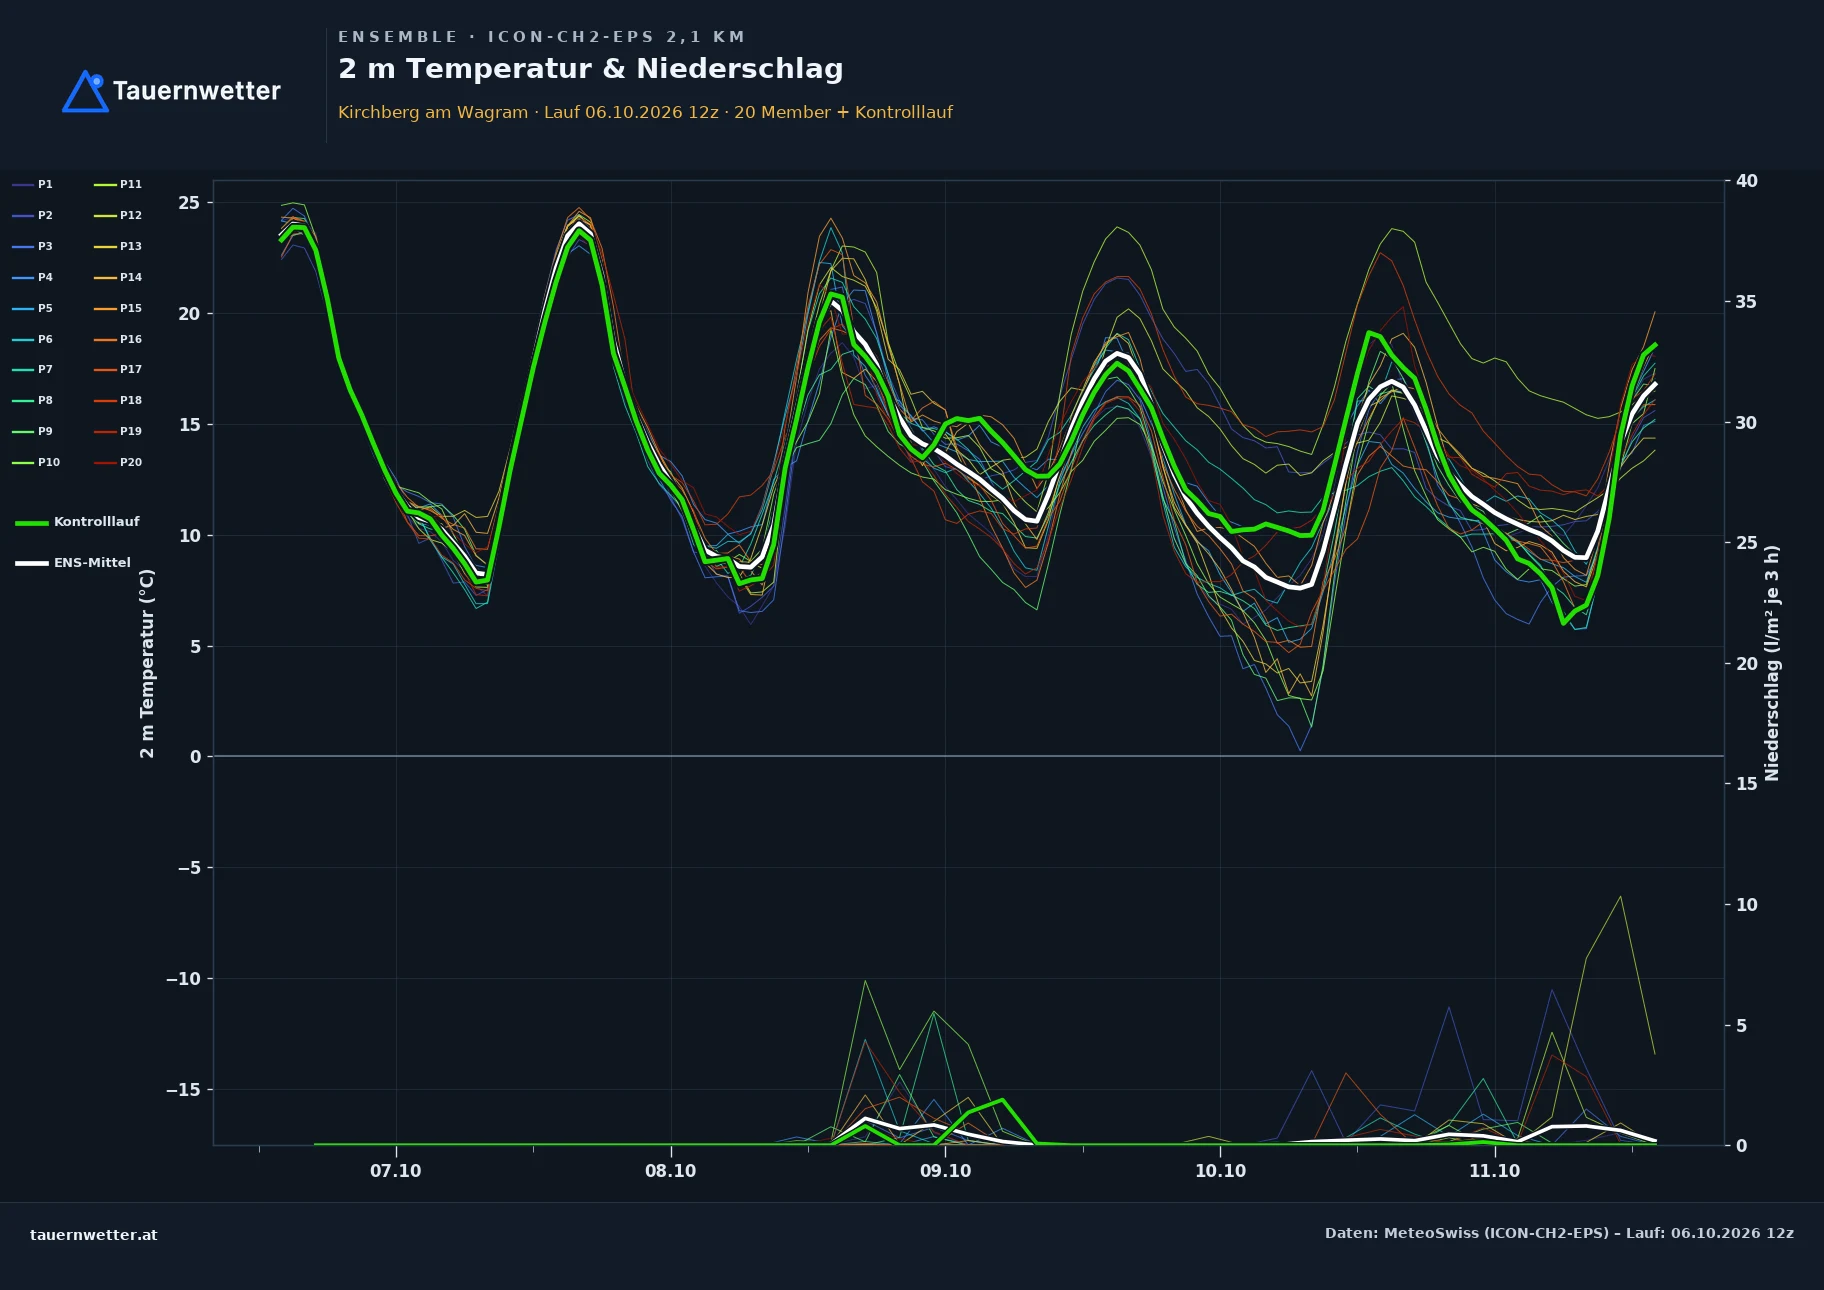
Task: Select the chart title '2 m Temperatur & Niederschlag'
Action: [x=591, y=69]
